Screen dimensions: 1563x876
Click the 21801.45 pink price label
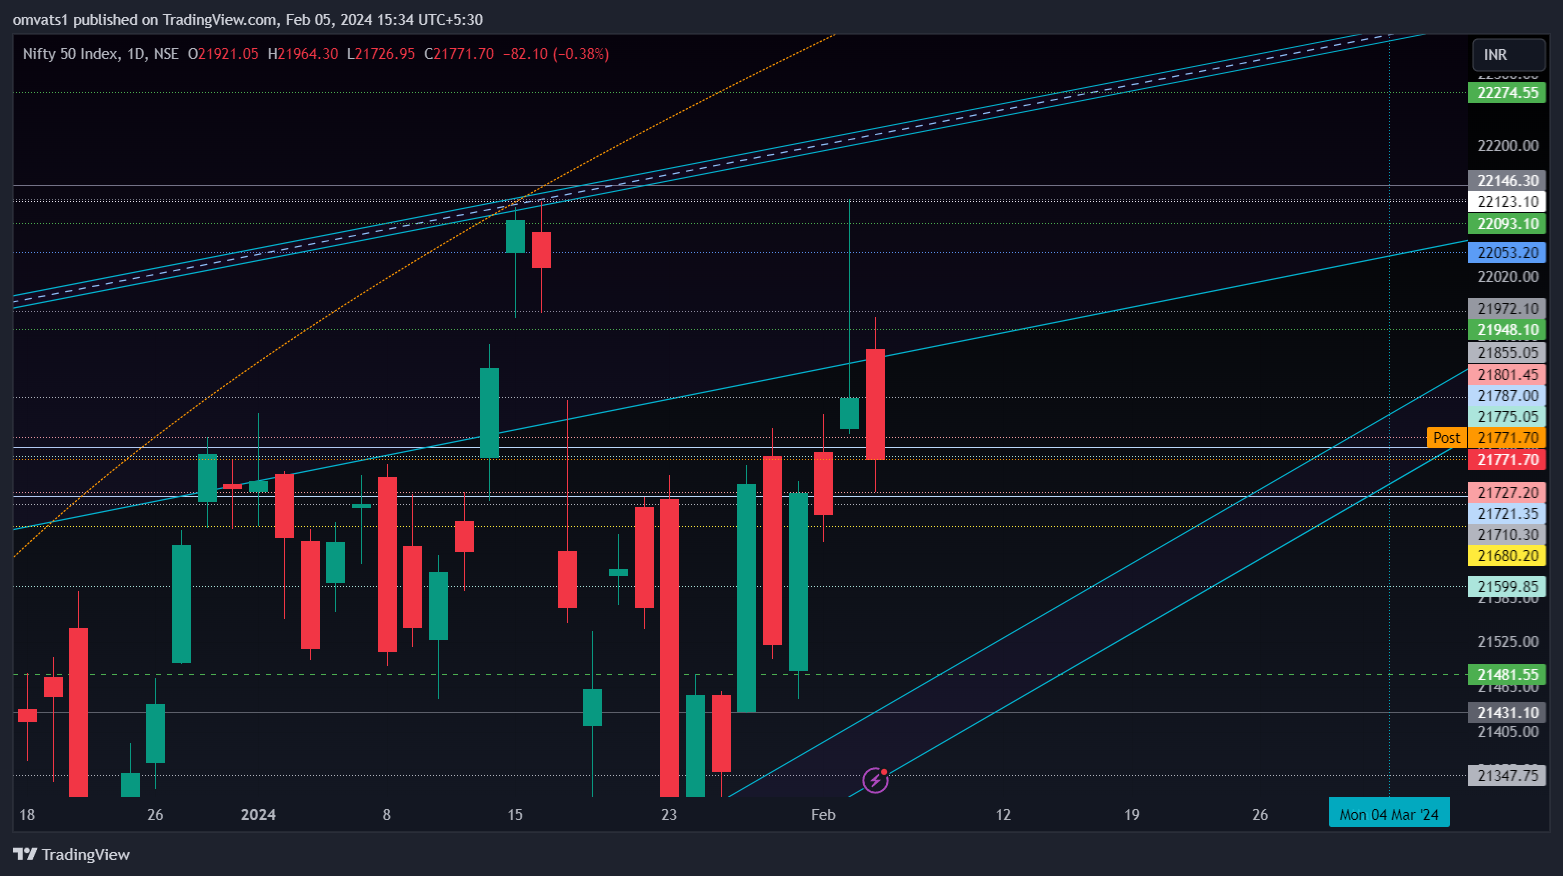point(1507,375)
